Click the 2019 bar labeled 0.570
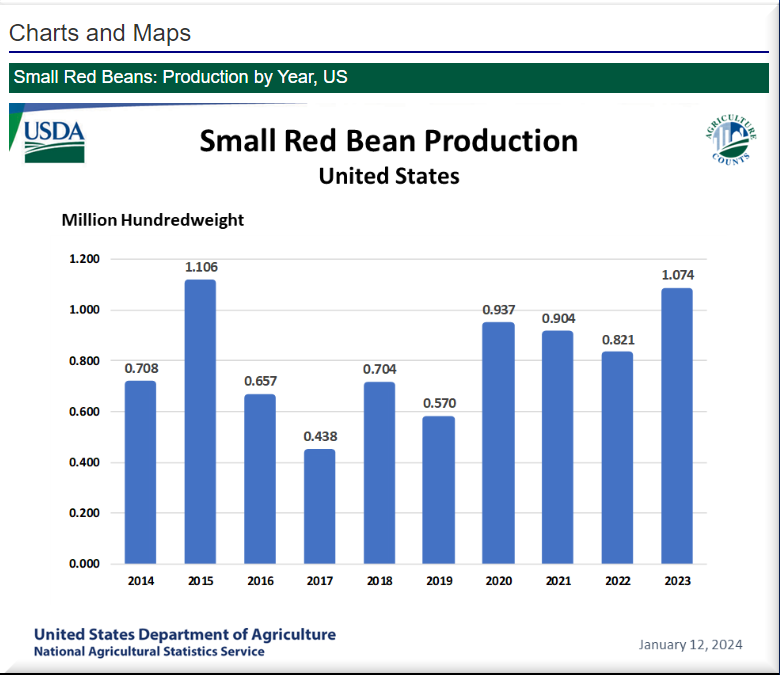Screen dimensions: 780x675 (x=438, y=489)
